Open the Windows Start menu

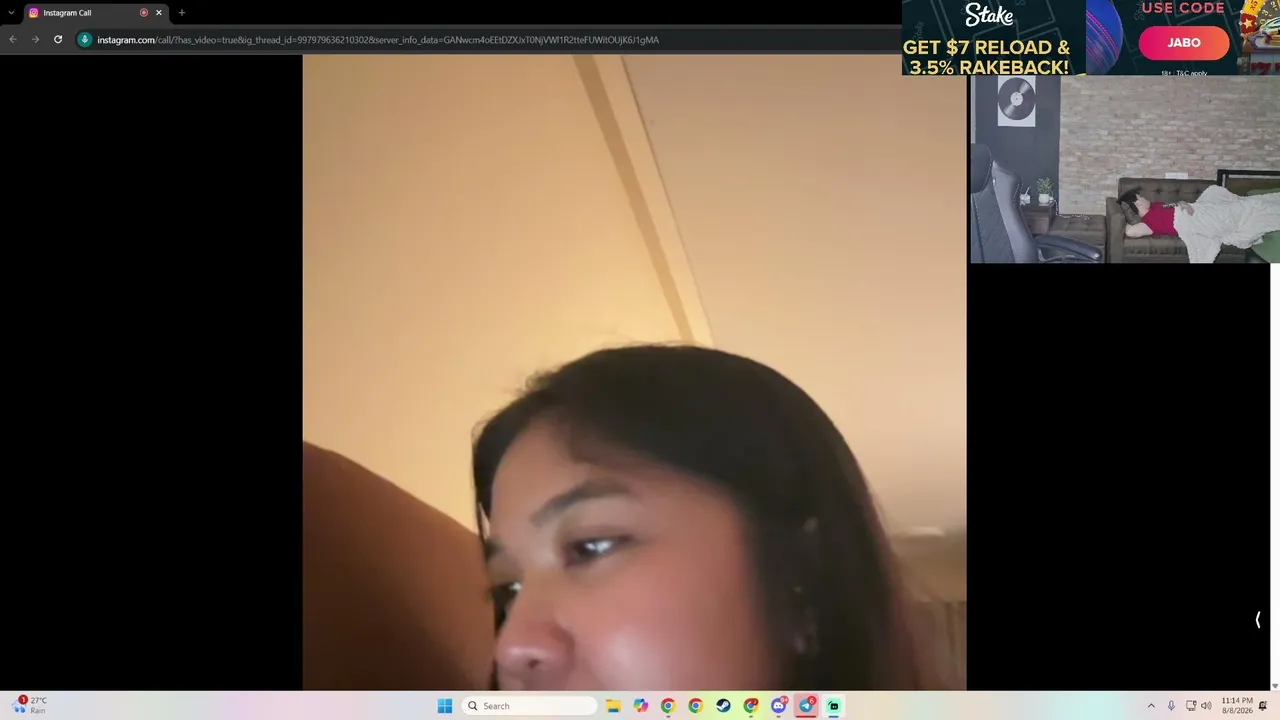click(445, 706)
